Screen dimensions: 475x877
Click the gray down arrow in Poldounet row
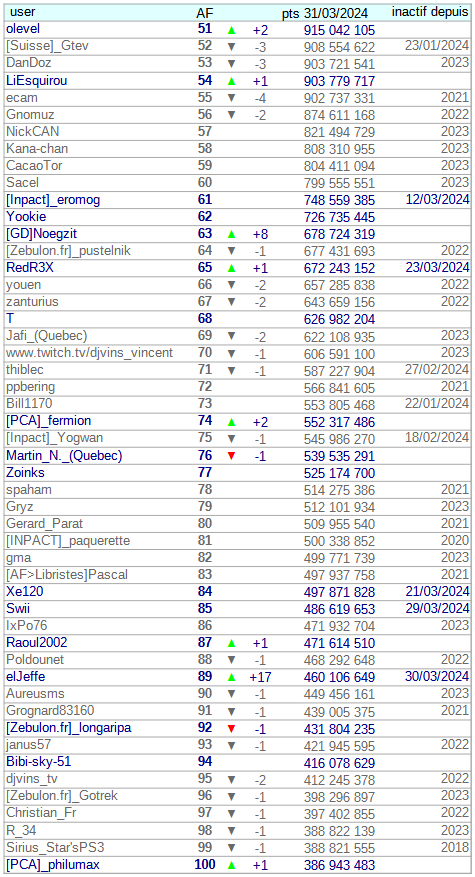coord(232,661)
